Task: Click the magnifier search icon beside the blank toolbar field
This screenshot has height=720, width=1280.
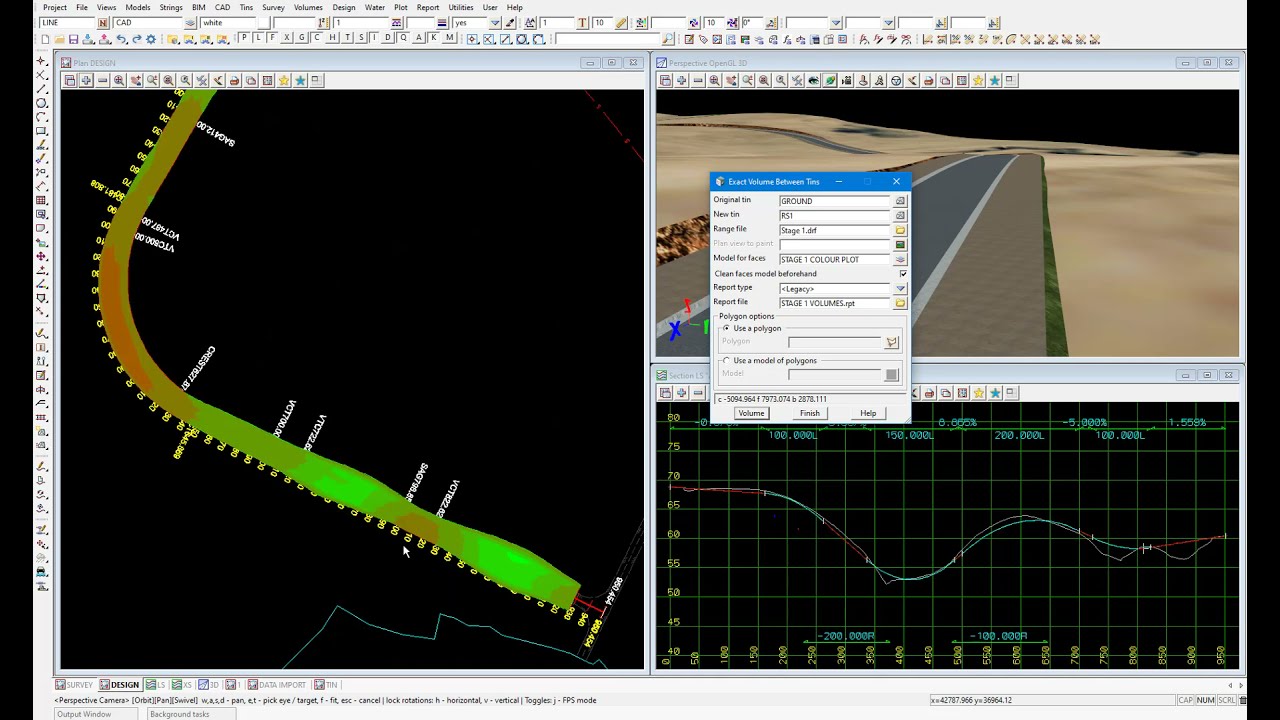Action: click(x=668, y=39)
